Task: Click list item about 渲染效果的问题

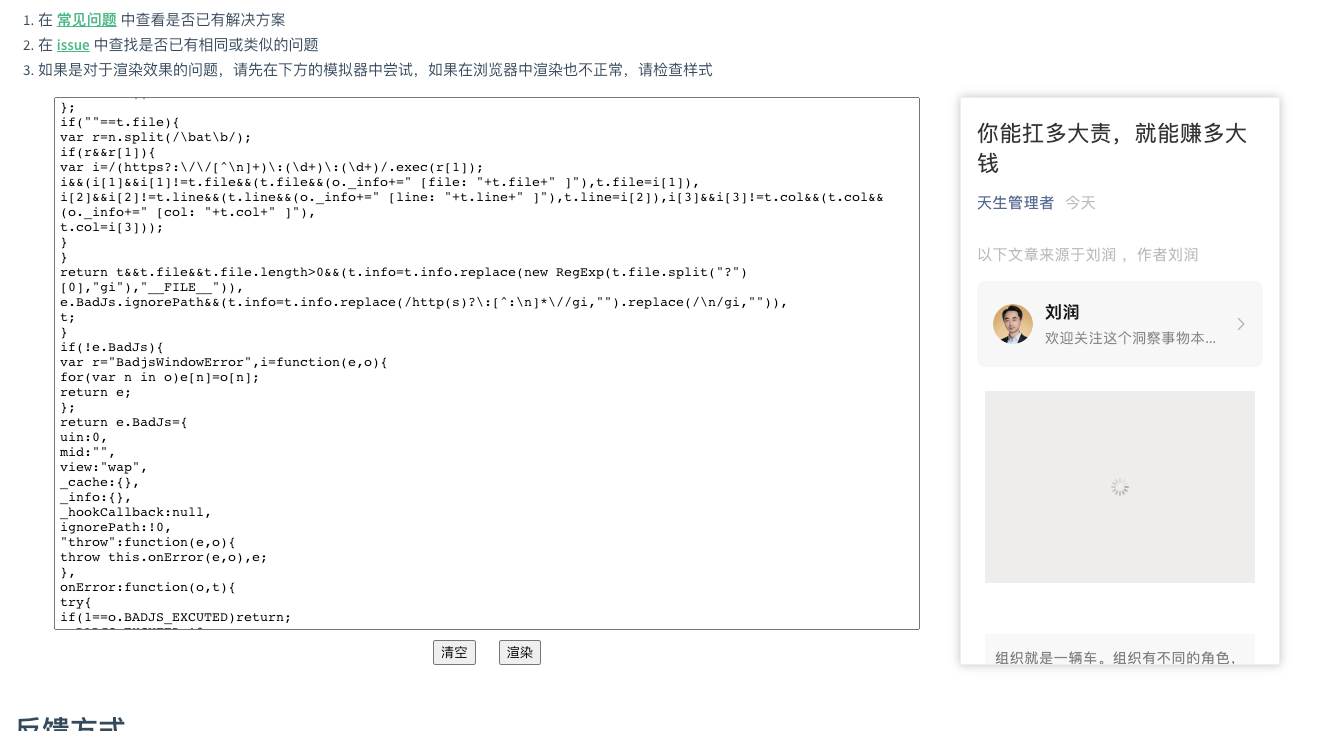Action: tap(375, 69)
